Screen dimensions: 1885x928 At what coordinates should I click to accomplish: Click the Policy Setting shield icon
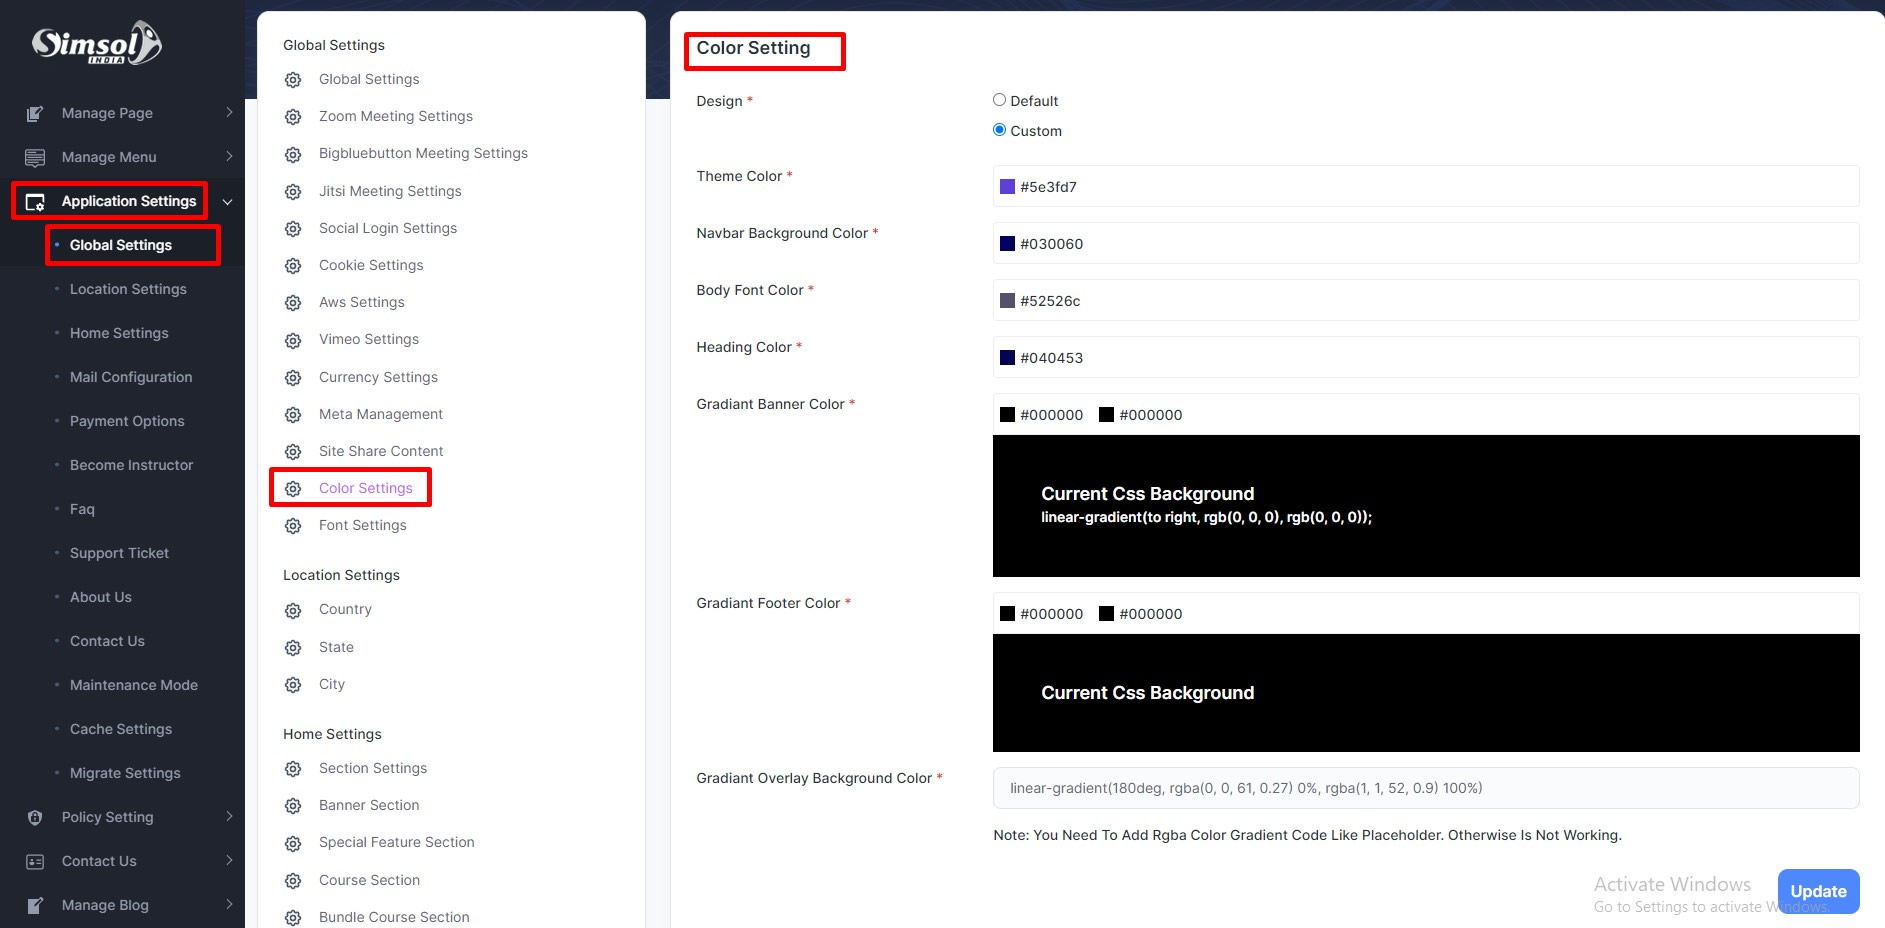coord(35,818)
